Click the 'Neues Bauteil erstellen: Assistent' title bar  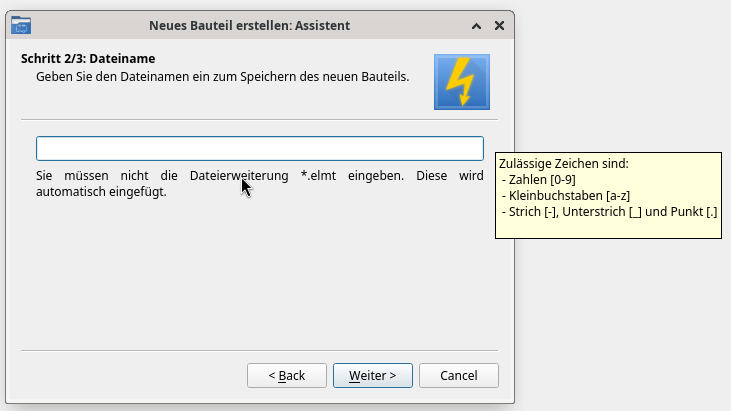248,24
